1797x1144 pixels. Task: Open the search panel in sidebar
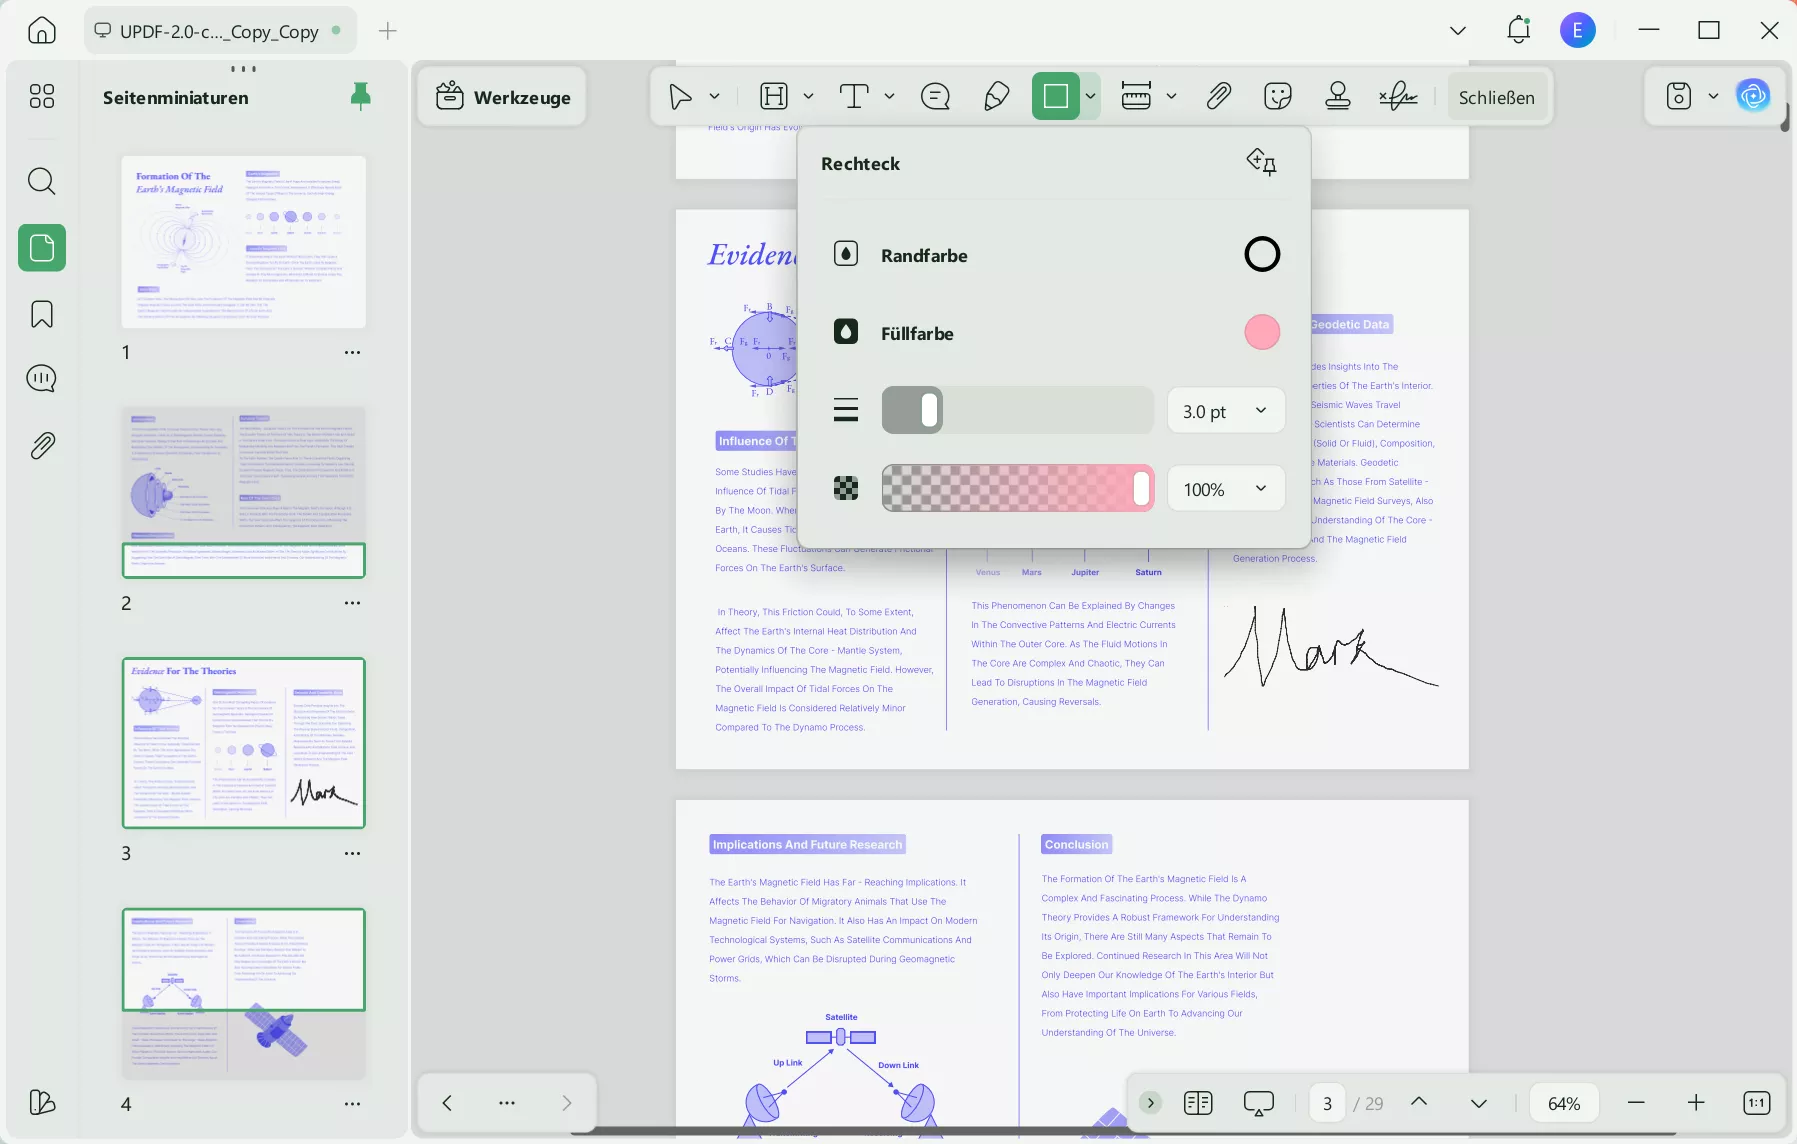(x=42, y=181)
